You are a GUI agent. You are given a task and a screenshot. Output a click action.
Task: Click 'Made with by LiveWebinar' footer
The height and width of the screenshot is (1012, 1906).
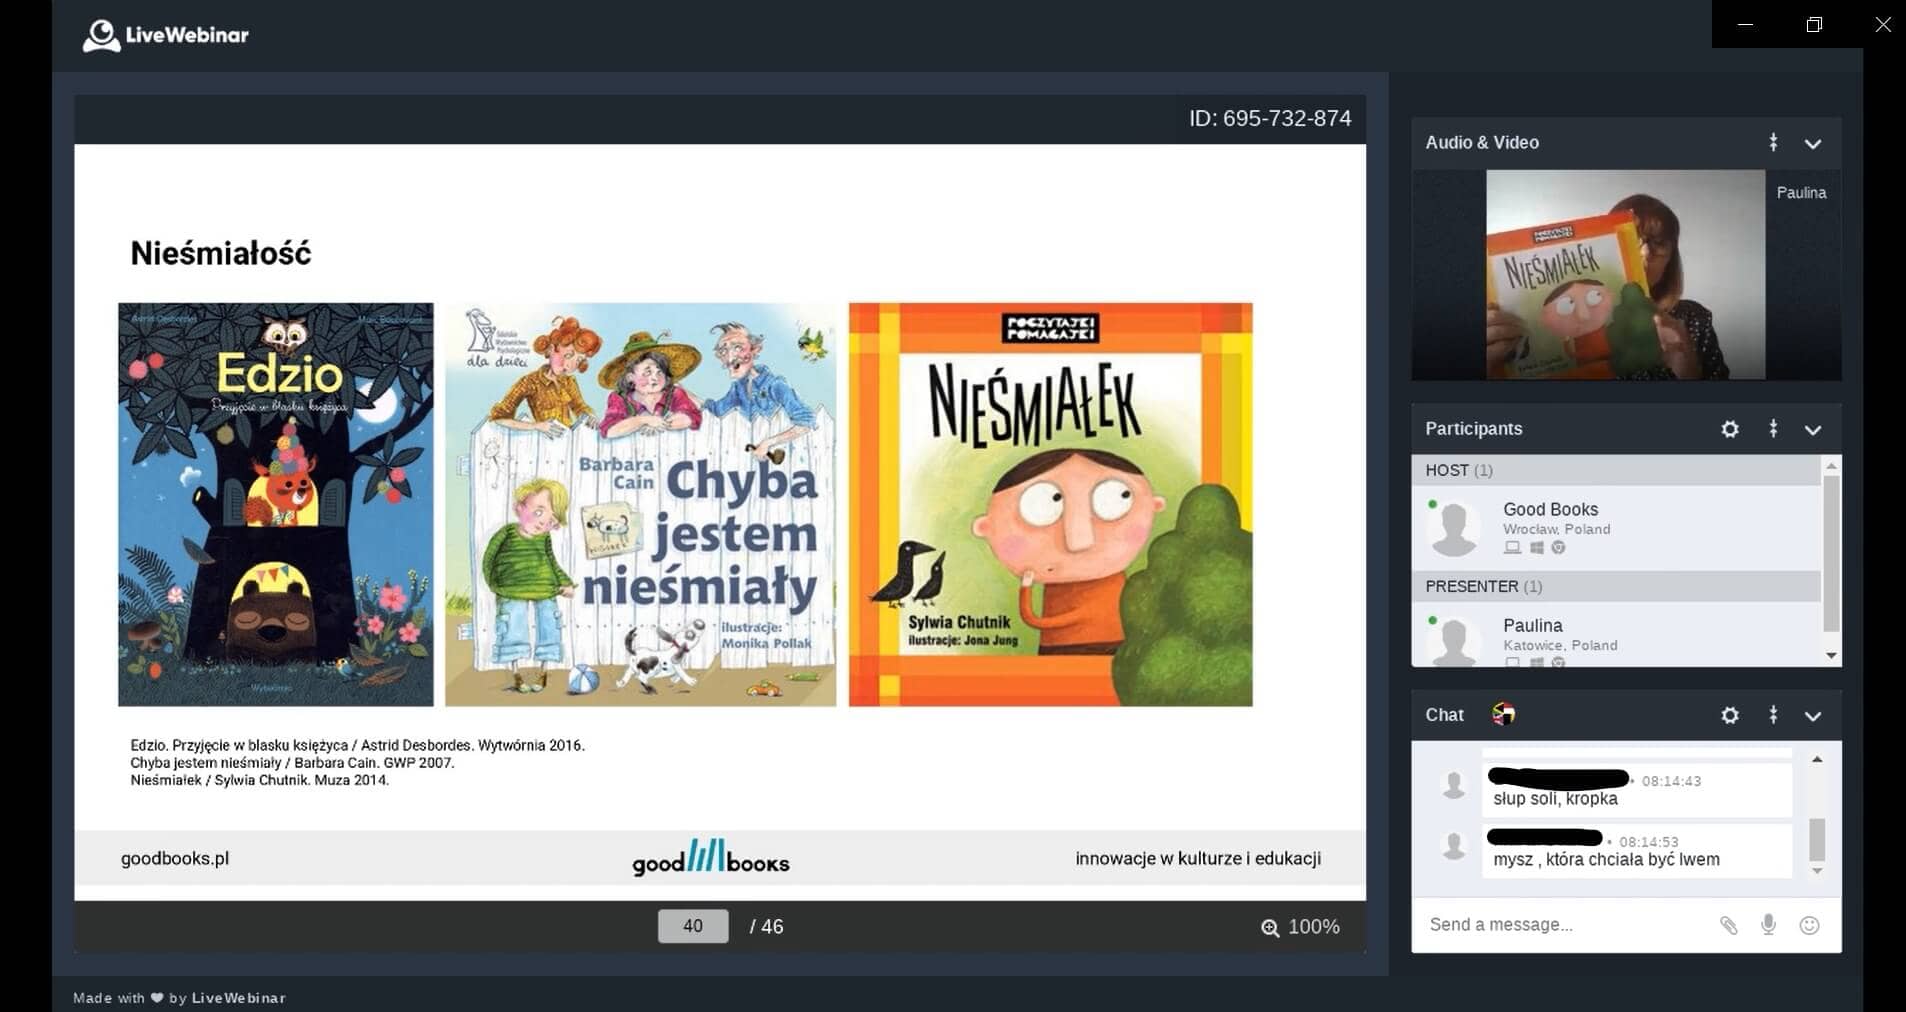tap(179, 997)
